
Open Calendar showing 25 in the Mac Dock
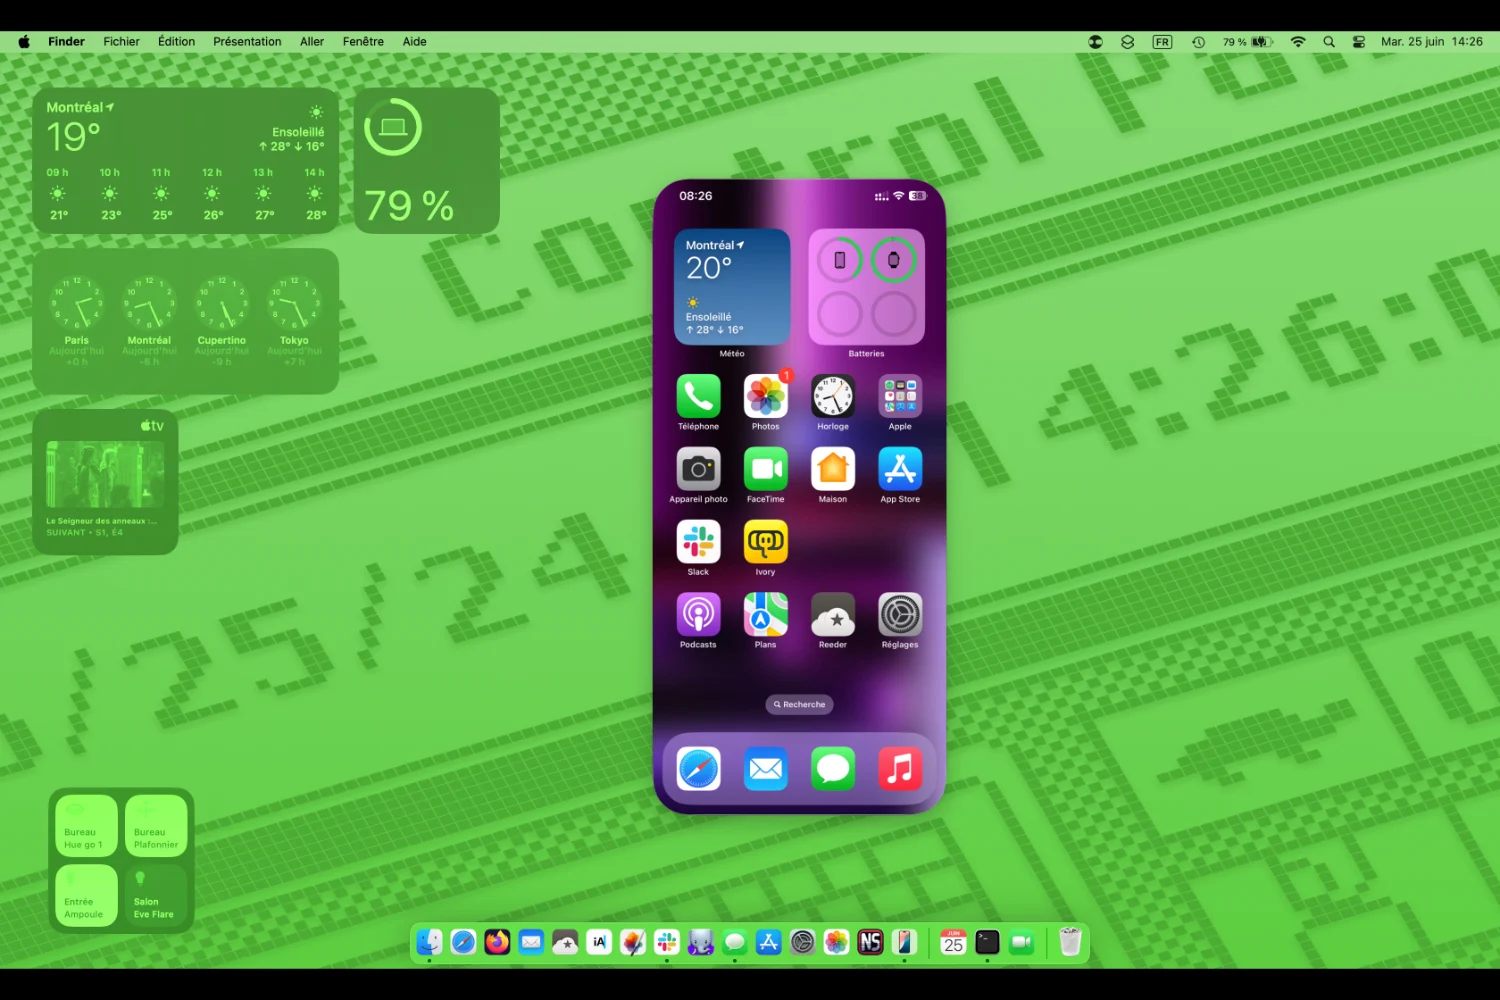953,942
